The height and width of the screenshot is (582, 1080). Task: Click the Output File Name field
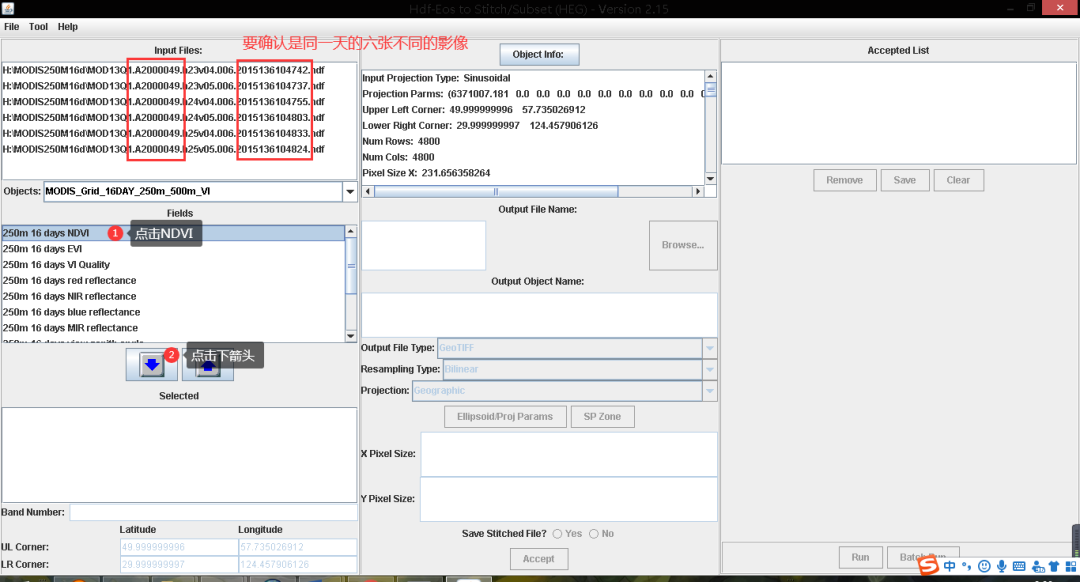click(x=424, y=245)
